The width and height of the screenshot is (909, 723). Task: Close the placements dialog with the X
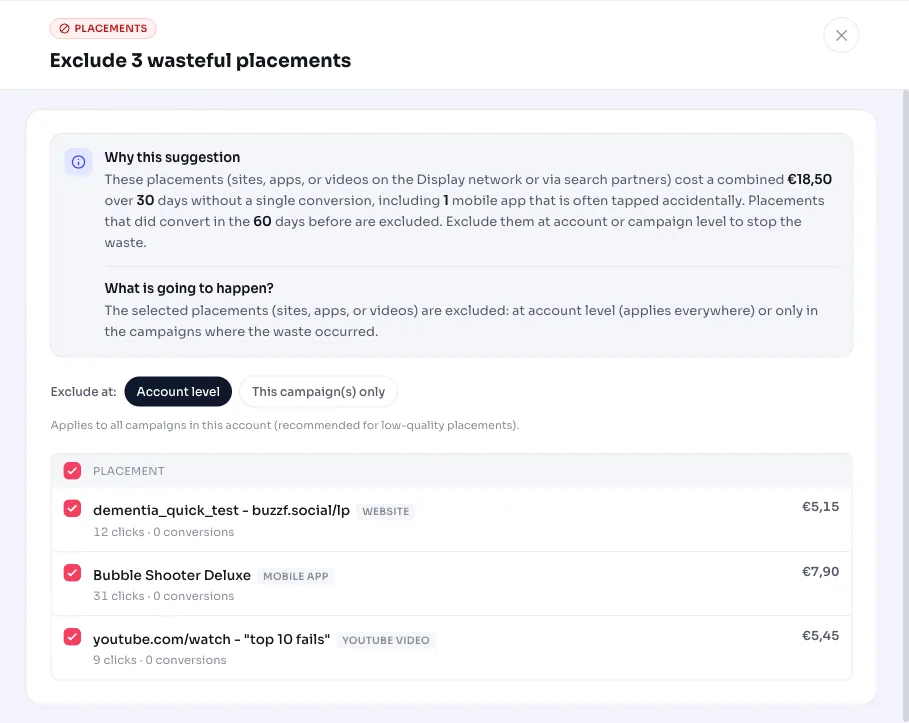click(x=841, y=35)
